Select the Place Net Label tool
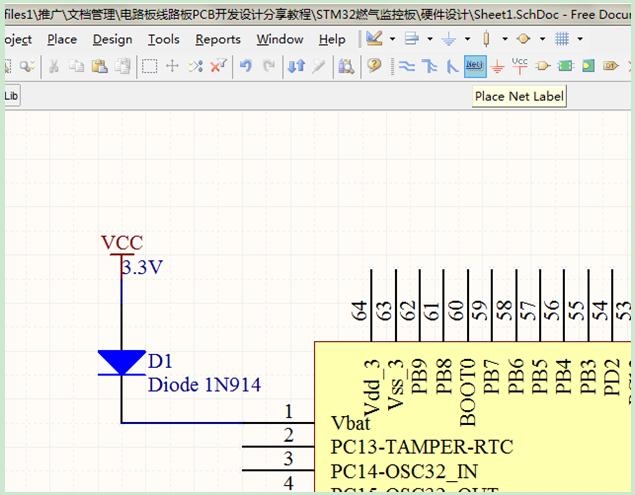This screenshot has height=495, width=635. click(x=475, y=66)
